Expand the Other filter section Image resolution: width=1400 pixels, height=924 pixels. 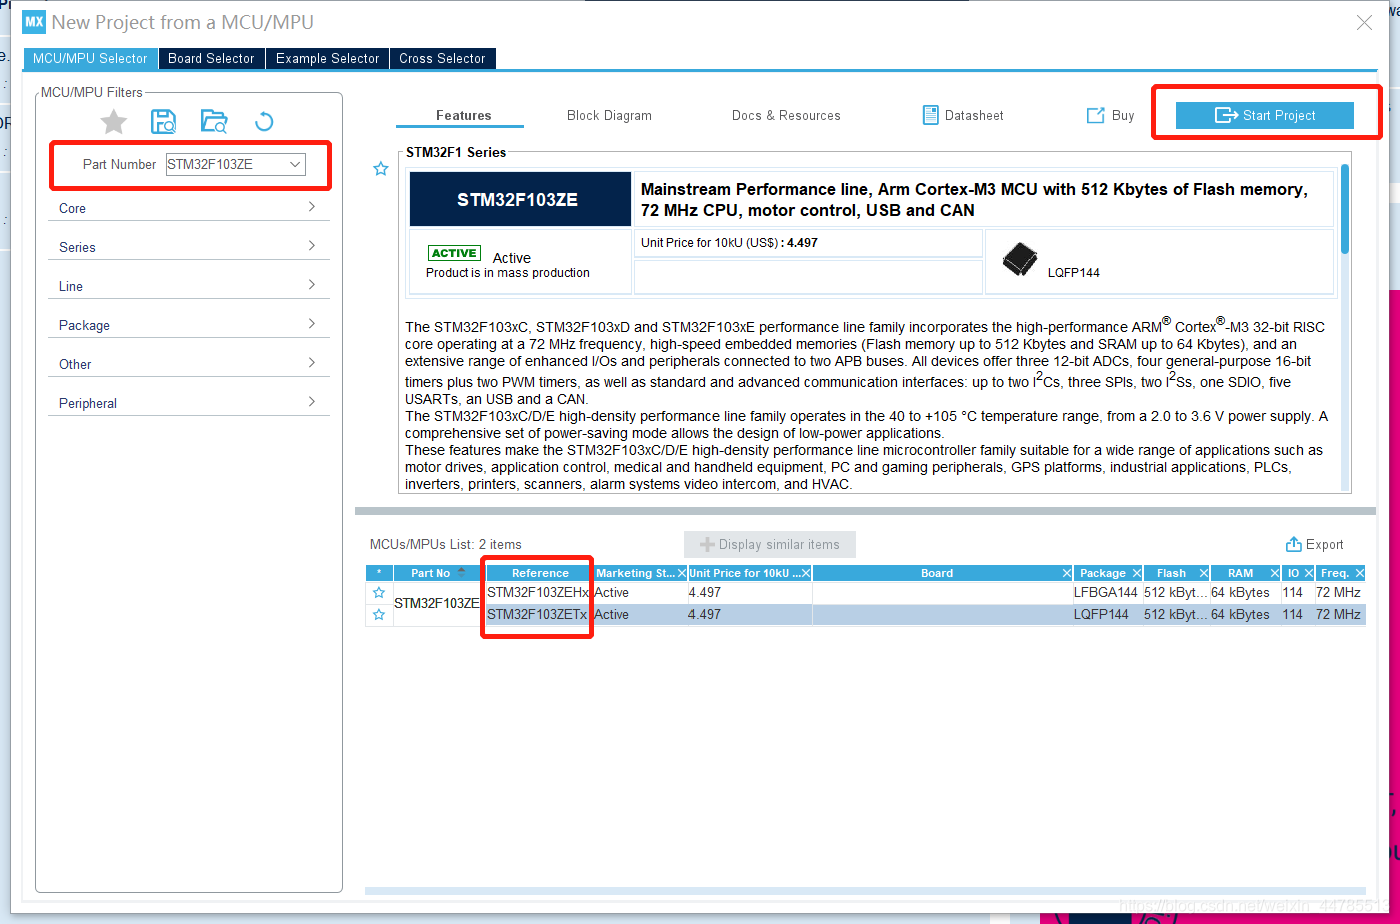pyautogui.click(x=188, y=364)
